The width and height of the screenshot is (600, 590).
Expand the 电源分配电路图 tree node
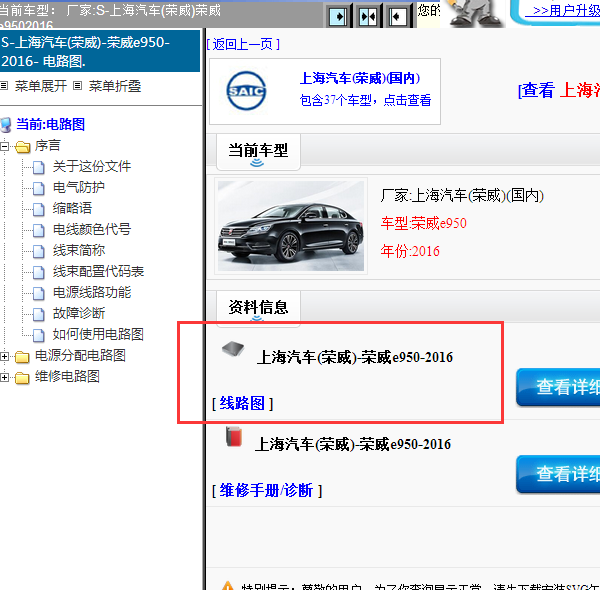(4, 357)
